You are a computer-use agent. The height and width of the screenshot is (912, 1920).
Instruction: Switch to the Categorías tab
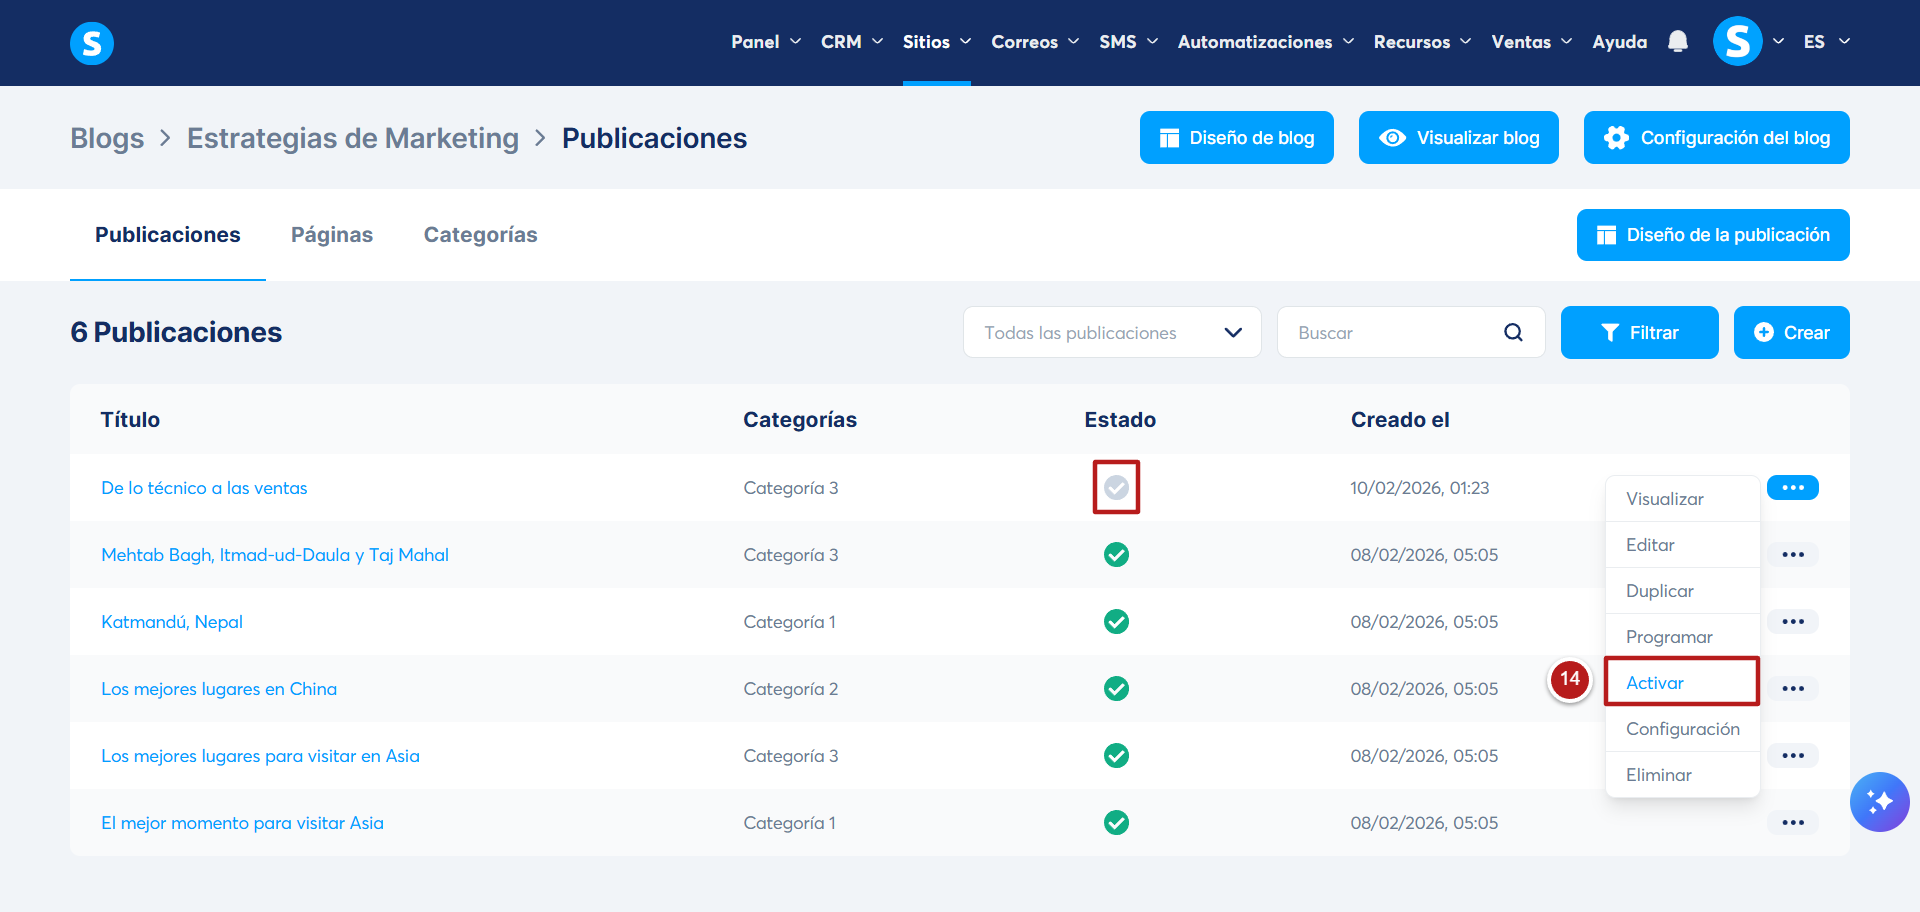coord(480,235)
